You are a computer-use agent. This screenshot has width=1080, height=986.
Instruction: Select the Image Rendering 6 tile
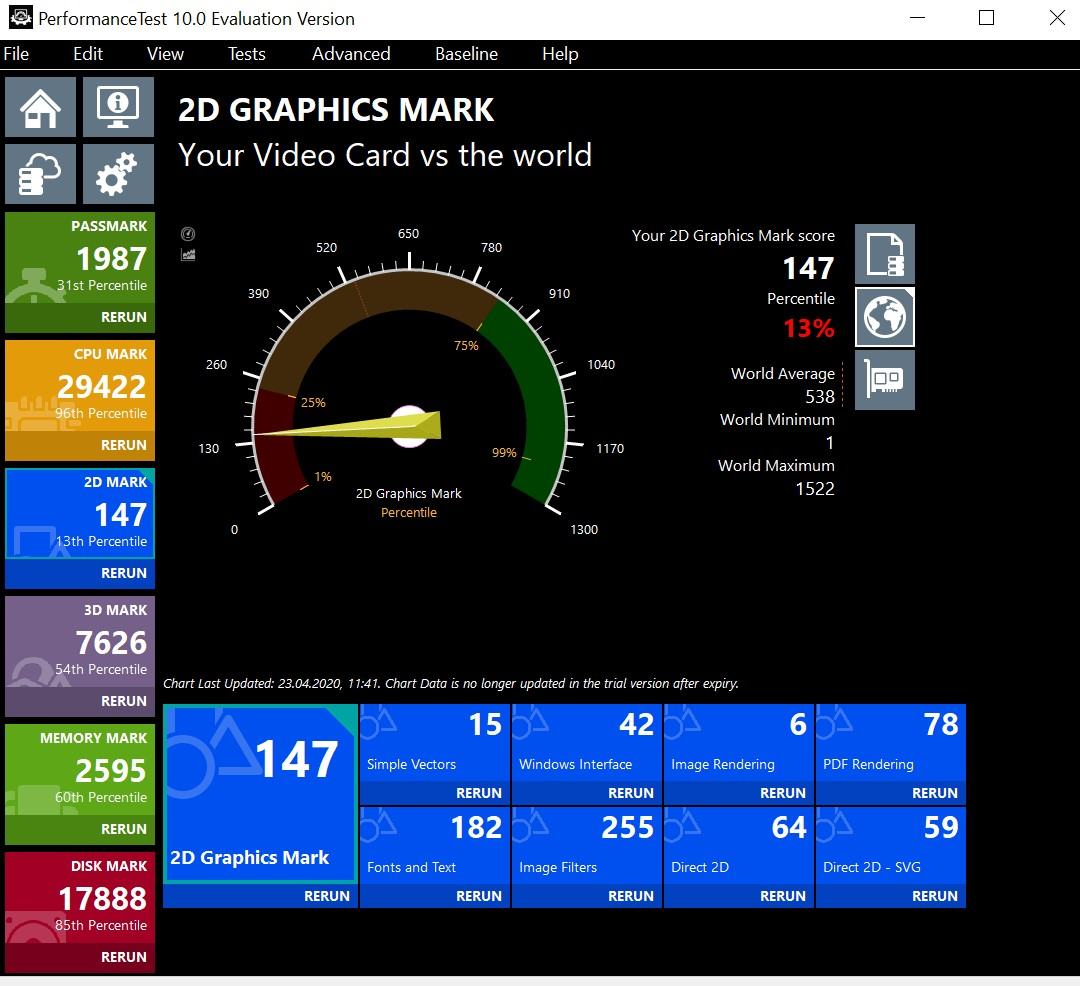point(739,743)
